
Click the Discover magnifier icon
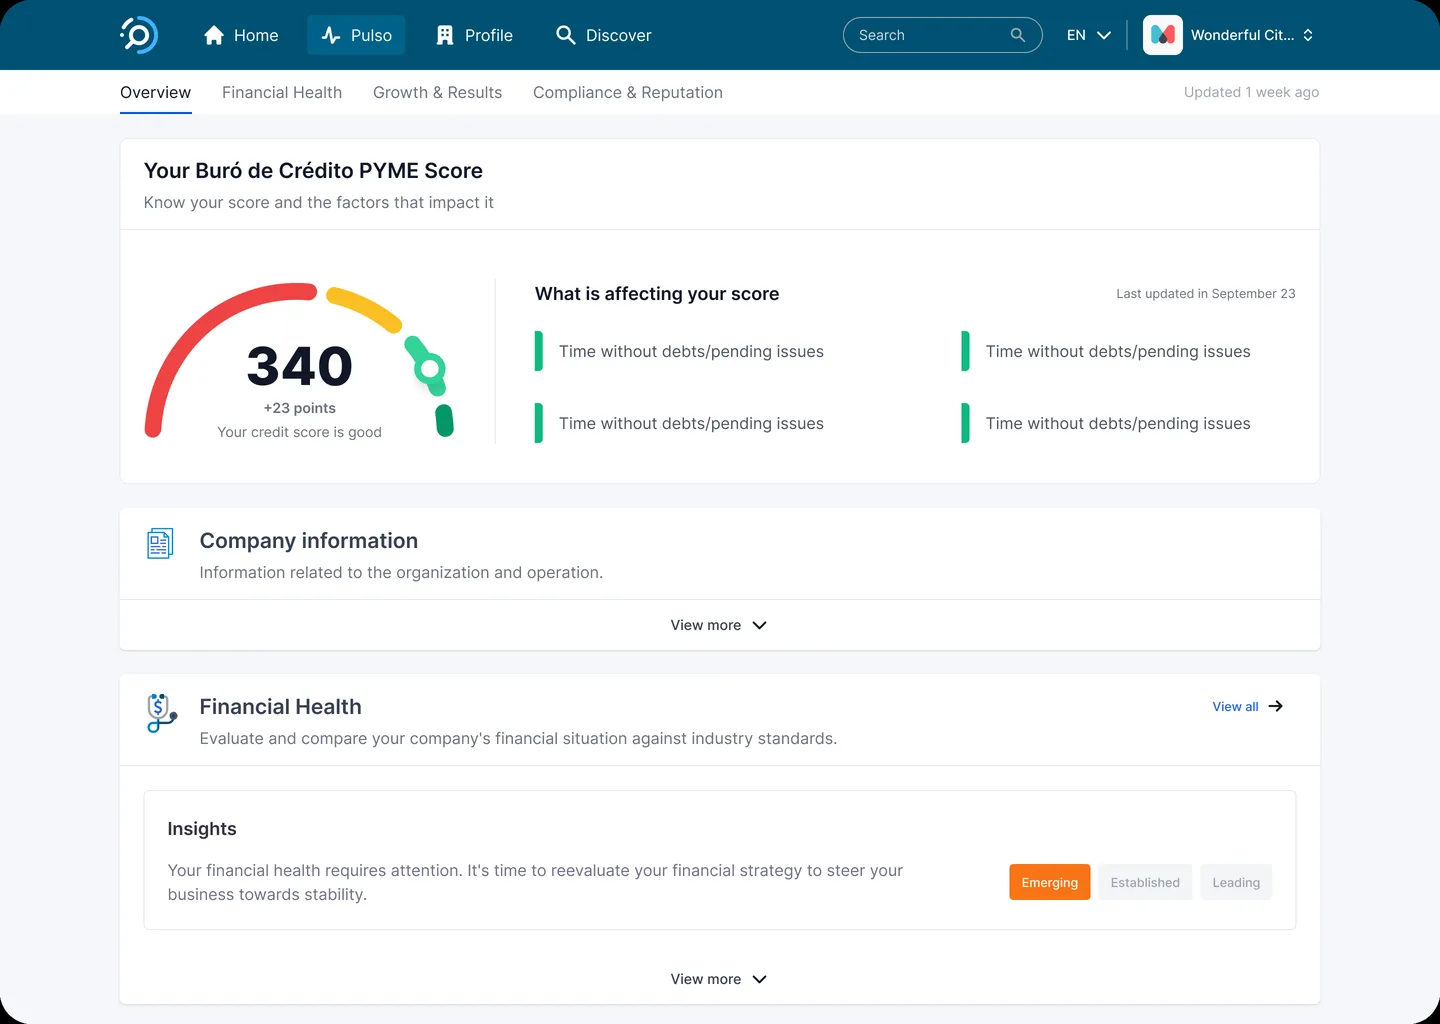[x=565, y=35]
